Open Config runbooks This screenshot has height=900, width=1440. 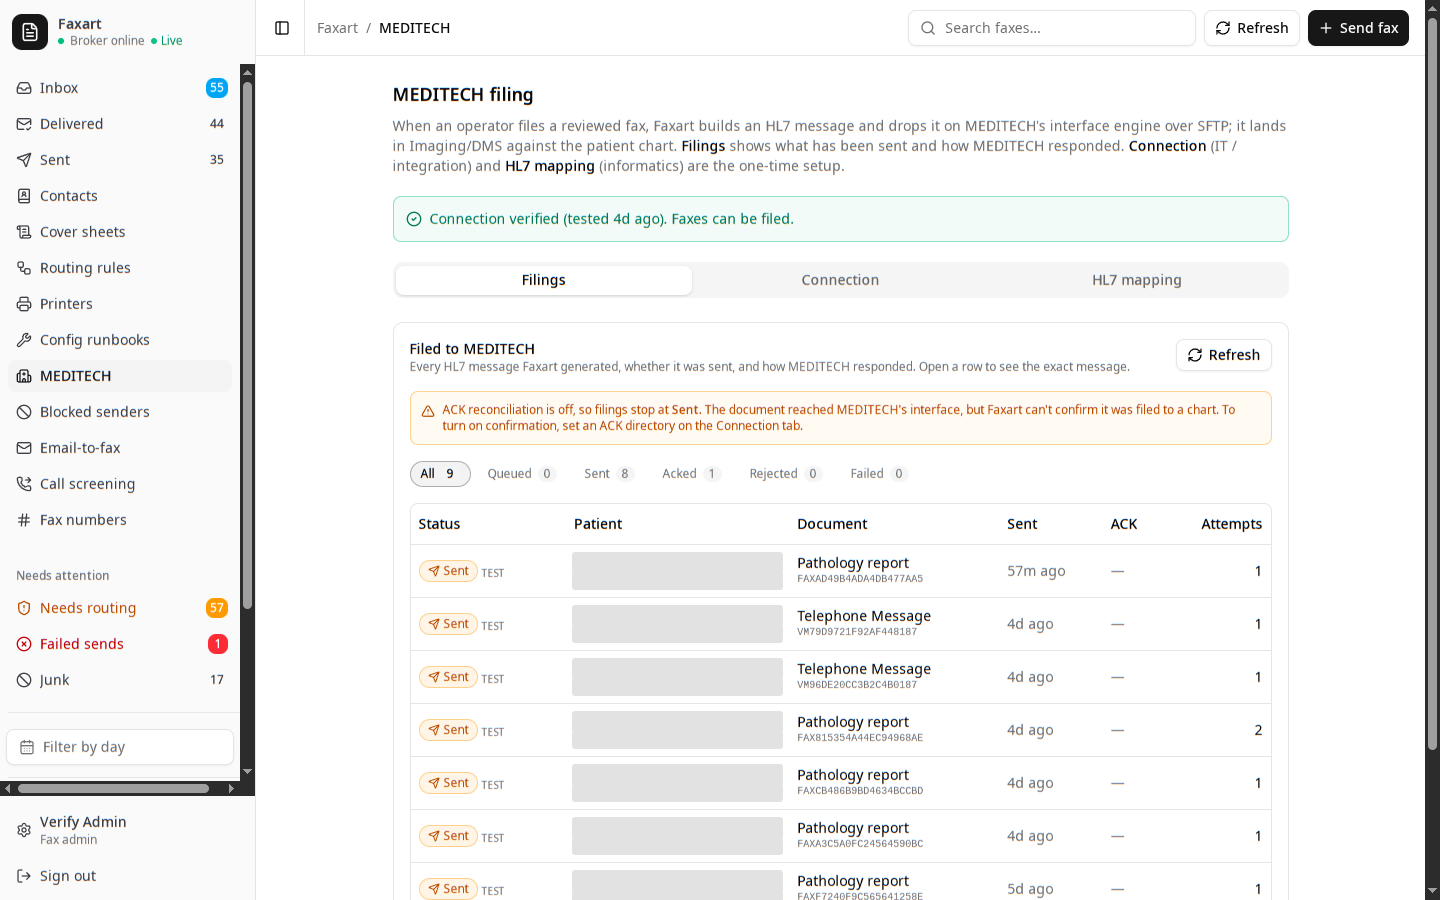(x=120, y=340)
